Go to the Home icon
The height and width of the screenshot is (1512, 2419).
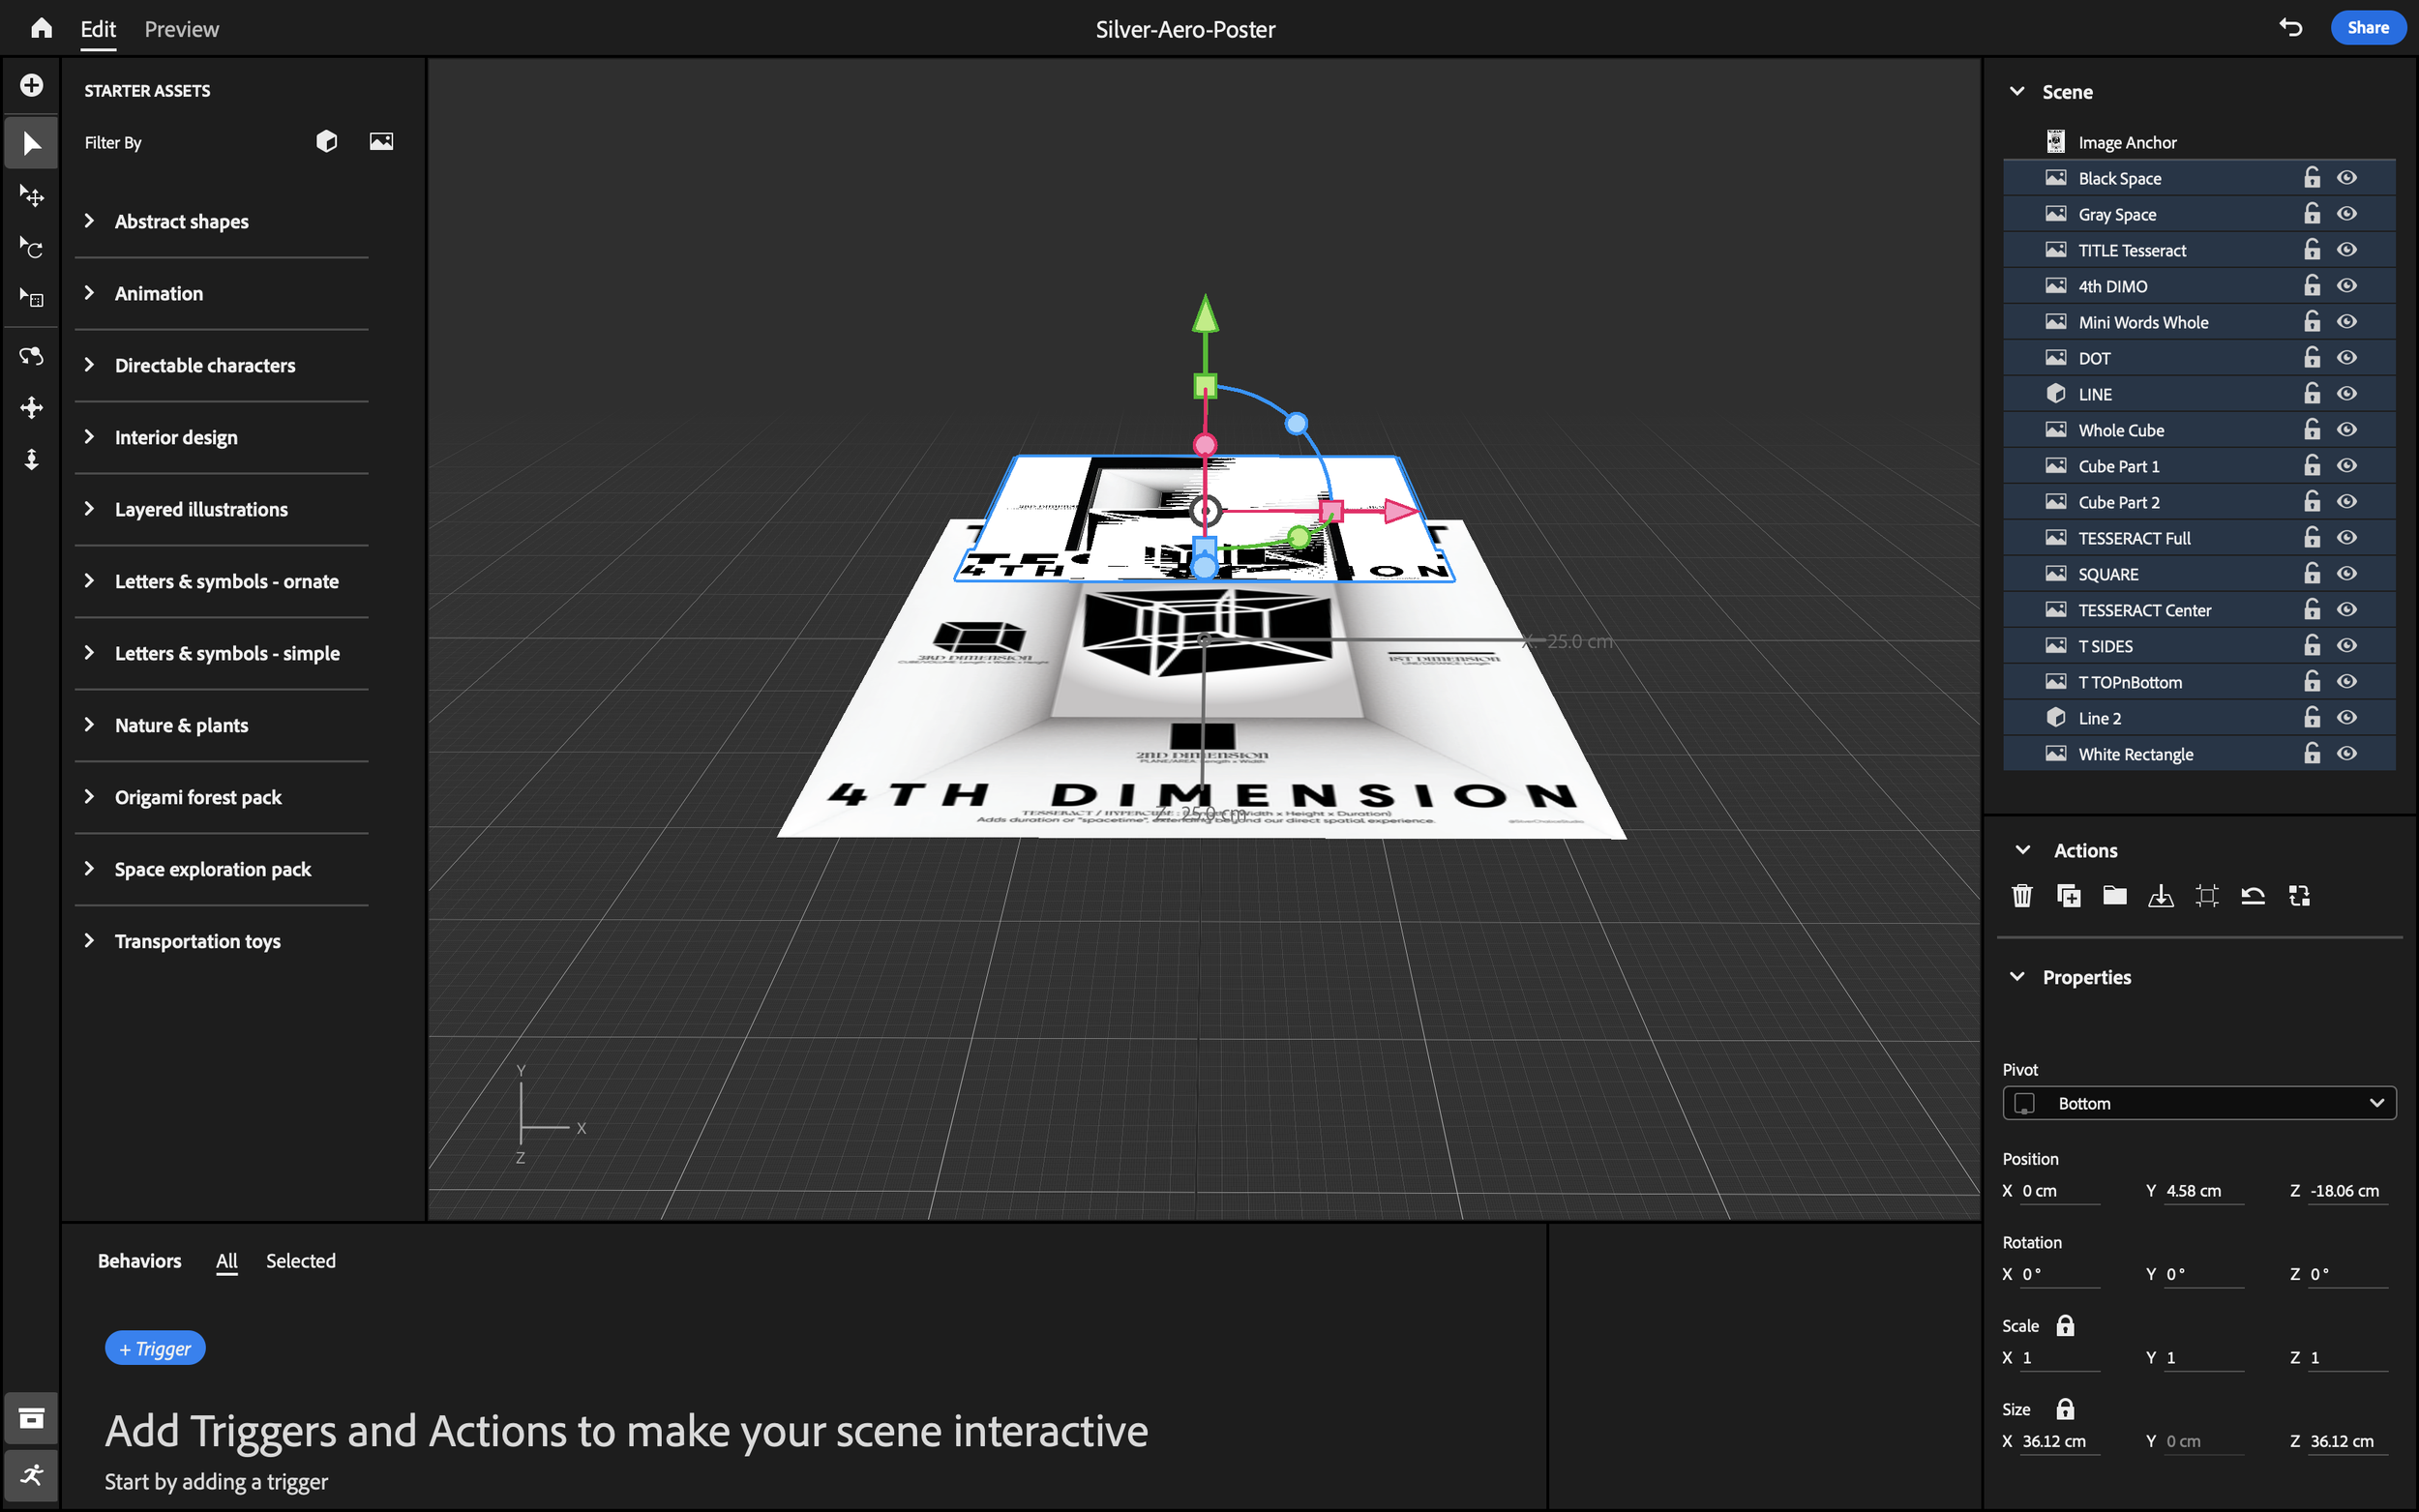coord(41,28)
